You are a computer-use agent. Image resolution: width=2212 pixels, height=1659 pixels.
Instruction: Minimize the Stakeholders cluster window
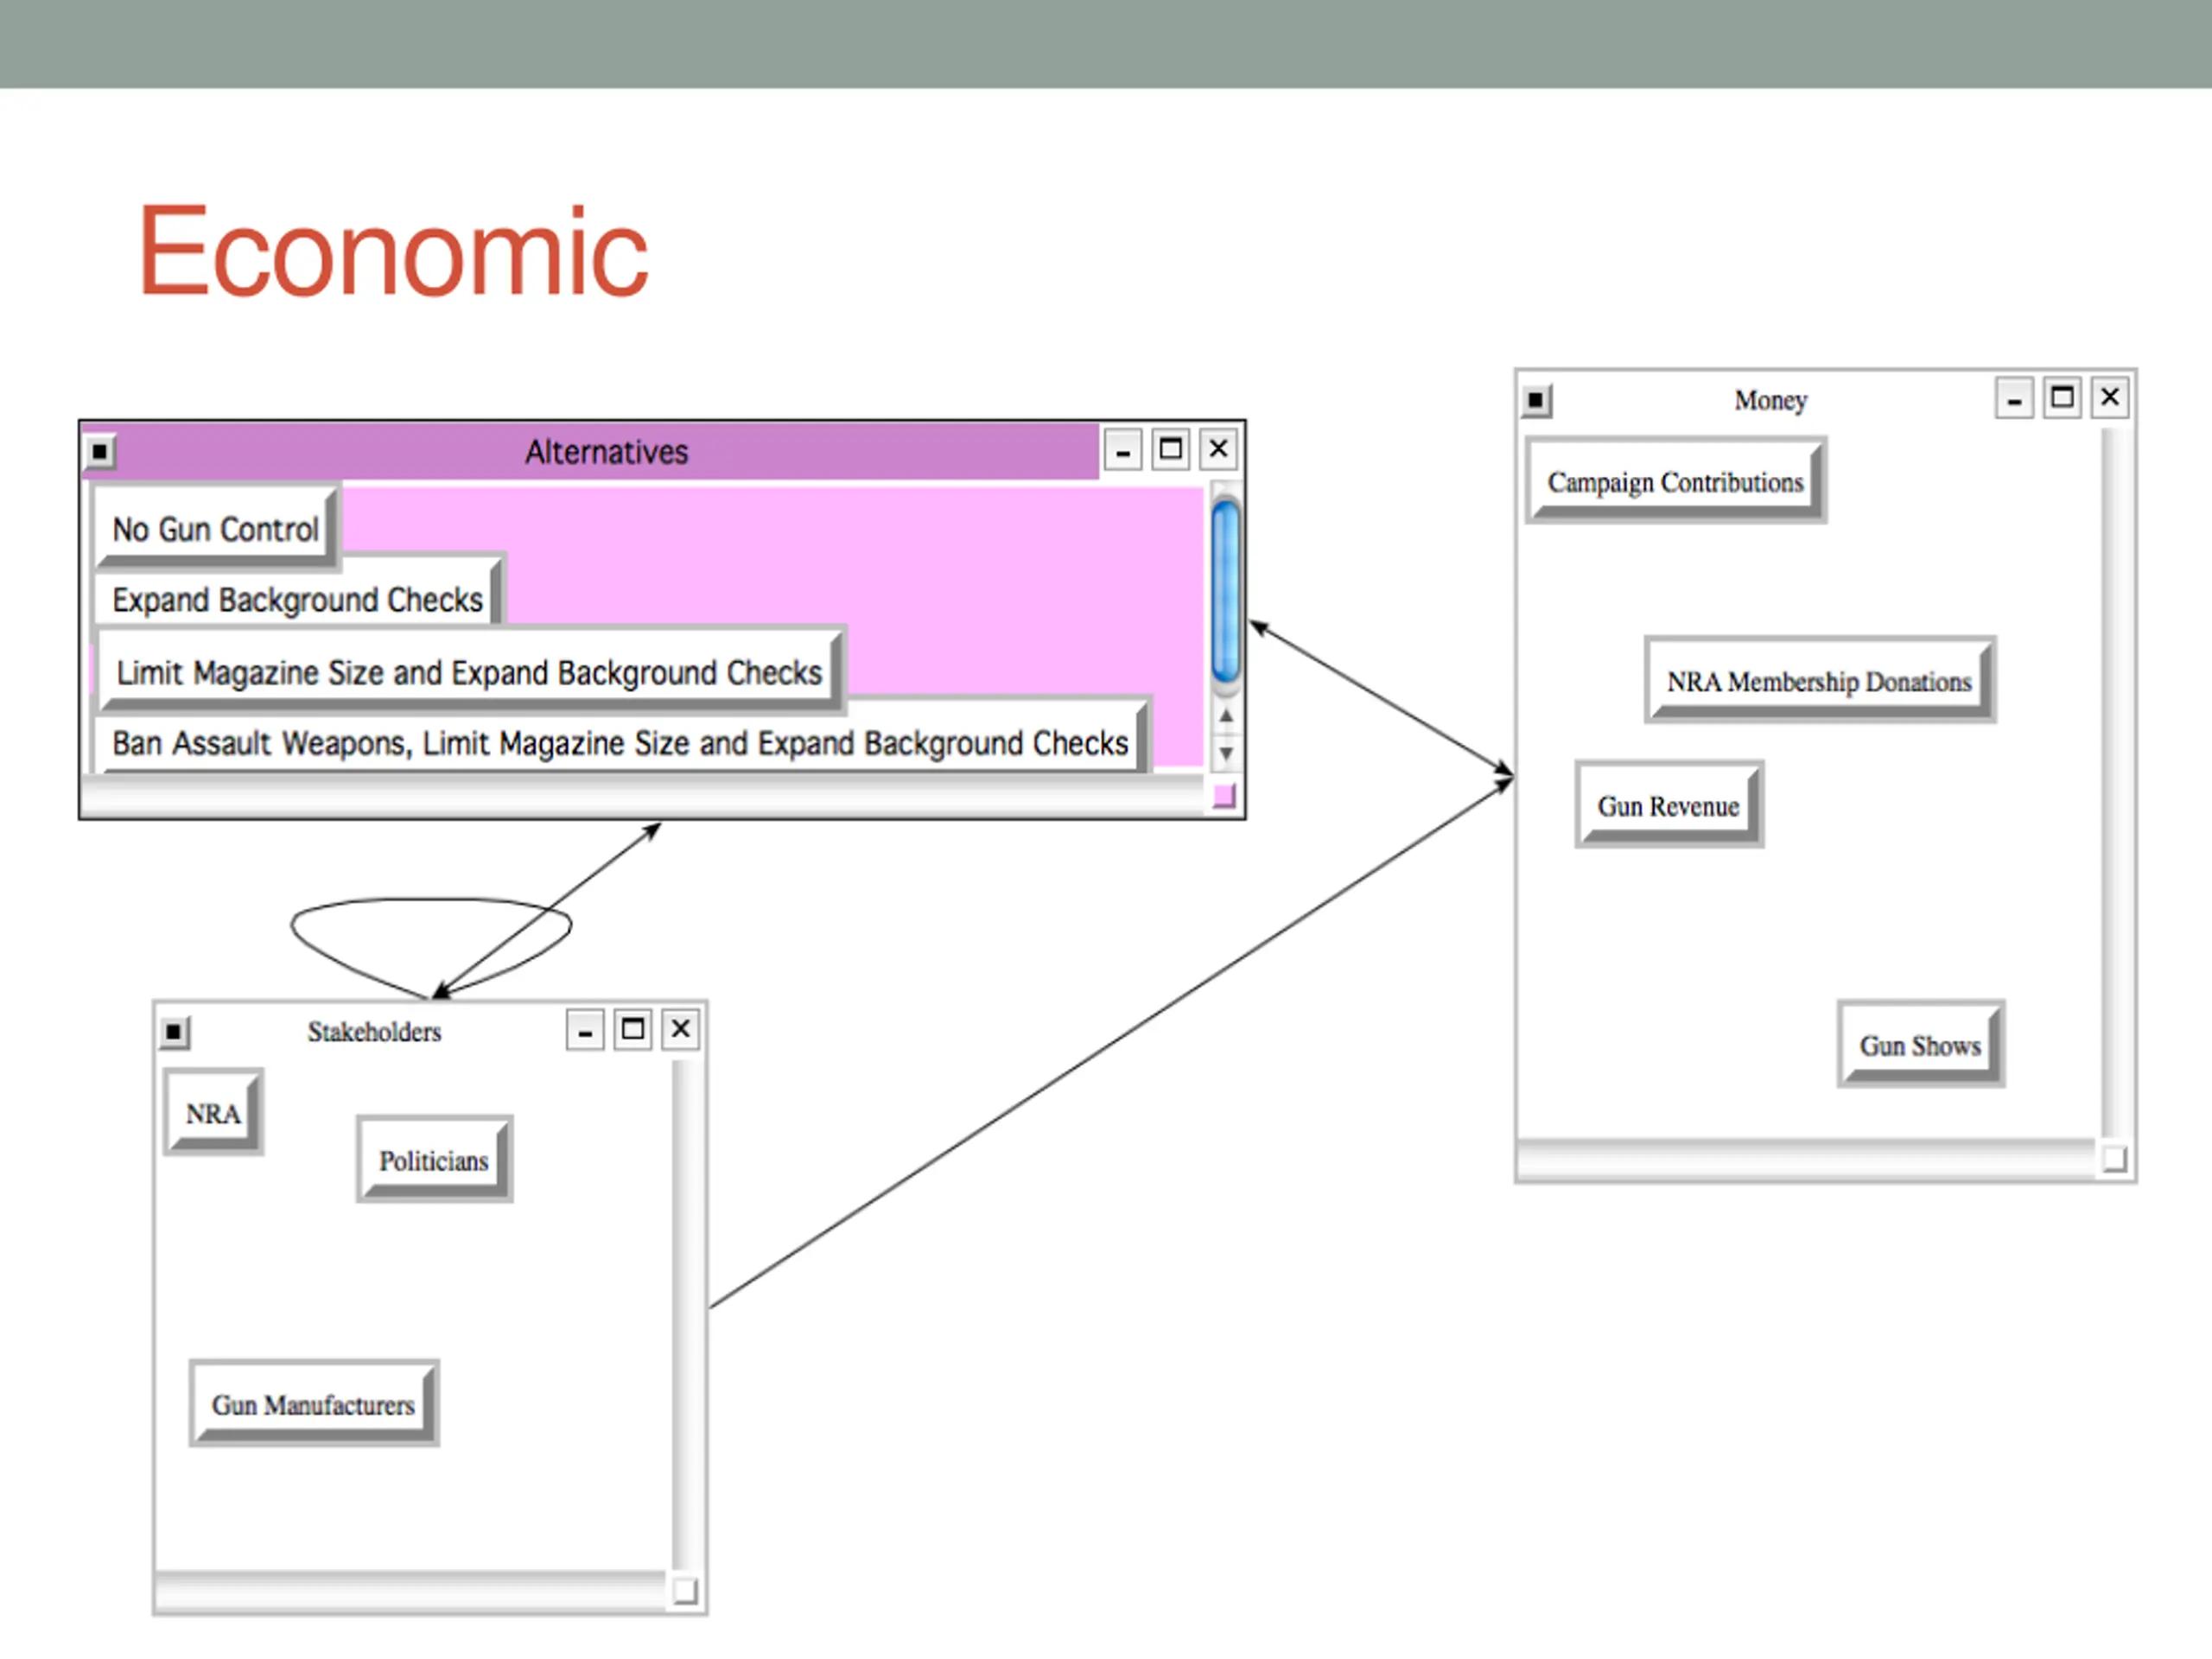[x=585, y=1030]
